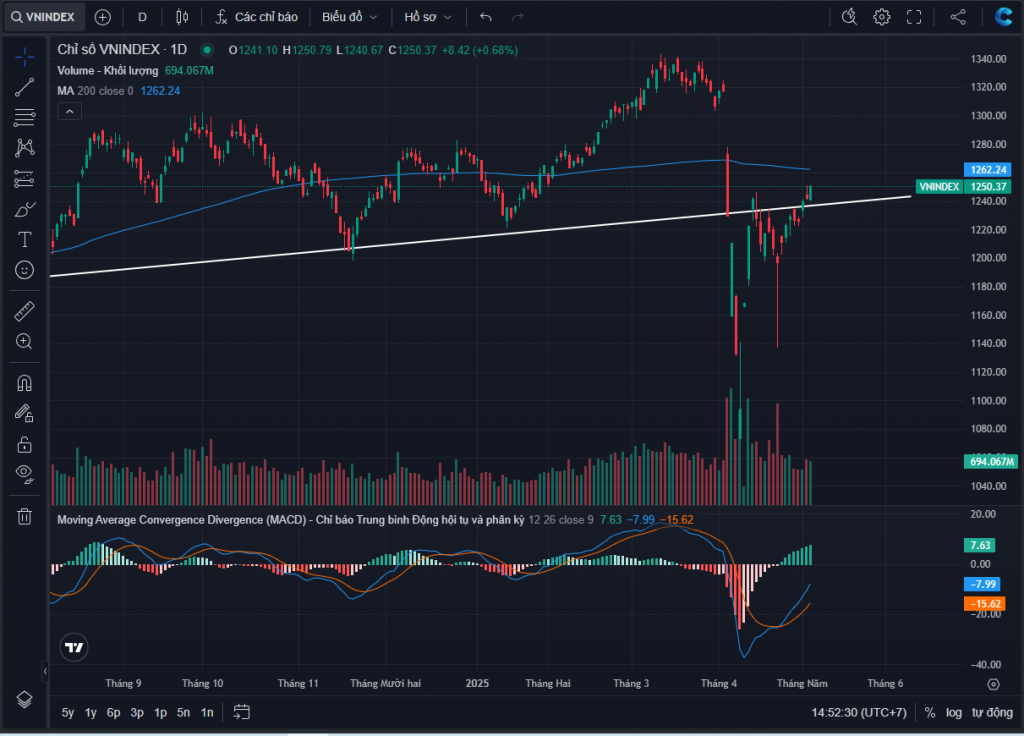This screenshot has height=736, width=1024.
Task: Open the TradingView logo link
Action: click(x=74, y=647)
